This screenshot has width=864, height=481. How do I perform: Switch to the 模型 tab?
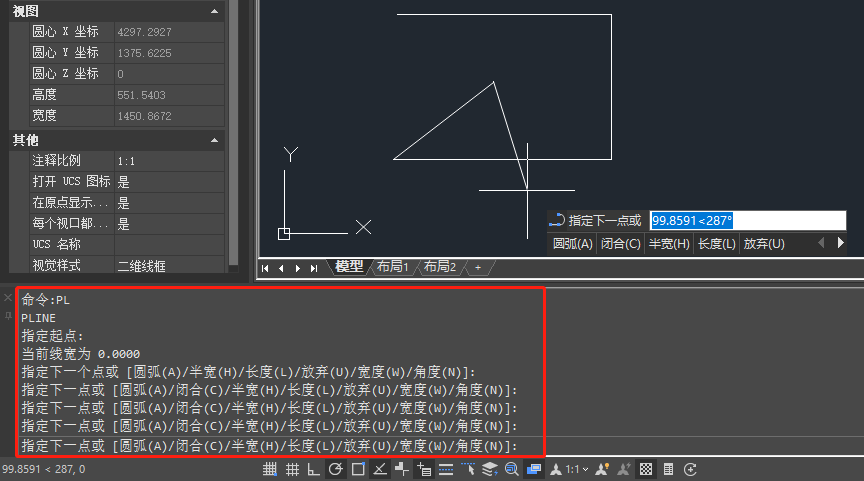coord(349,267)
